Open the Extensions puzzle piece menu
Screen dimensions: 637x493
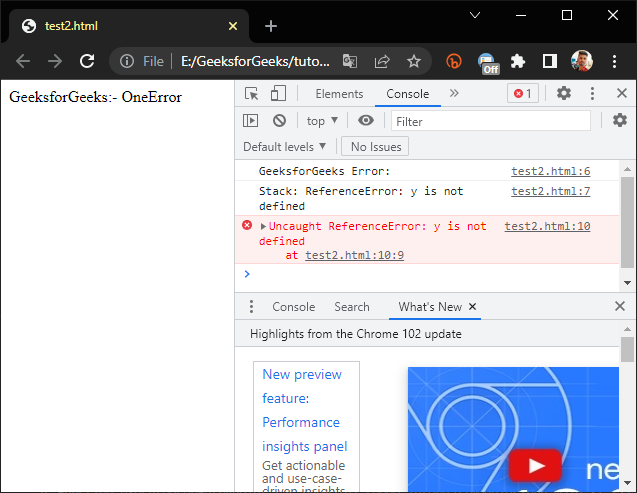(518, 61)
